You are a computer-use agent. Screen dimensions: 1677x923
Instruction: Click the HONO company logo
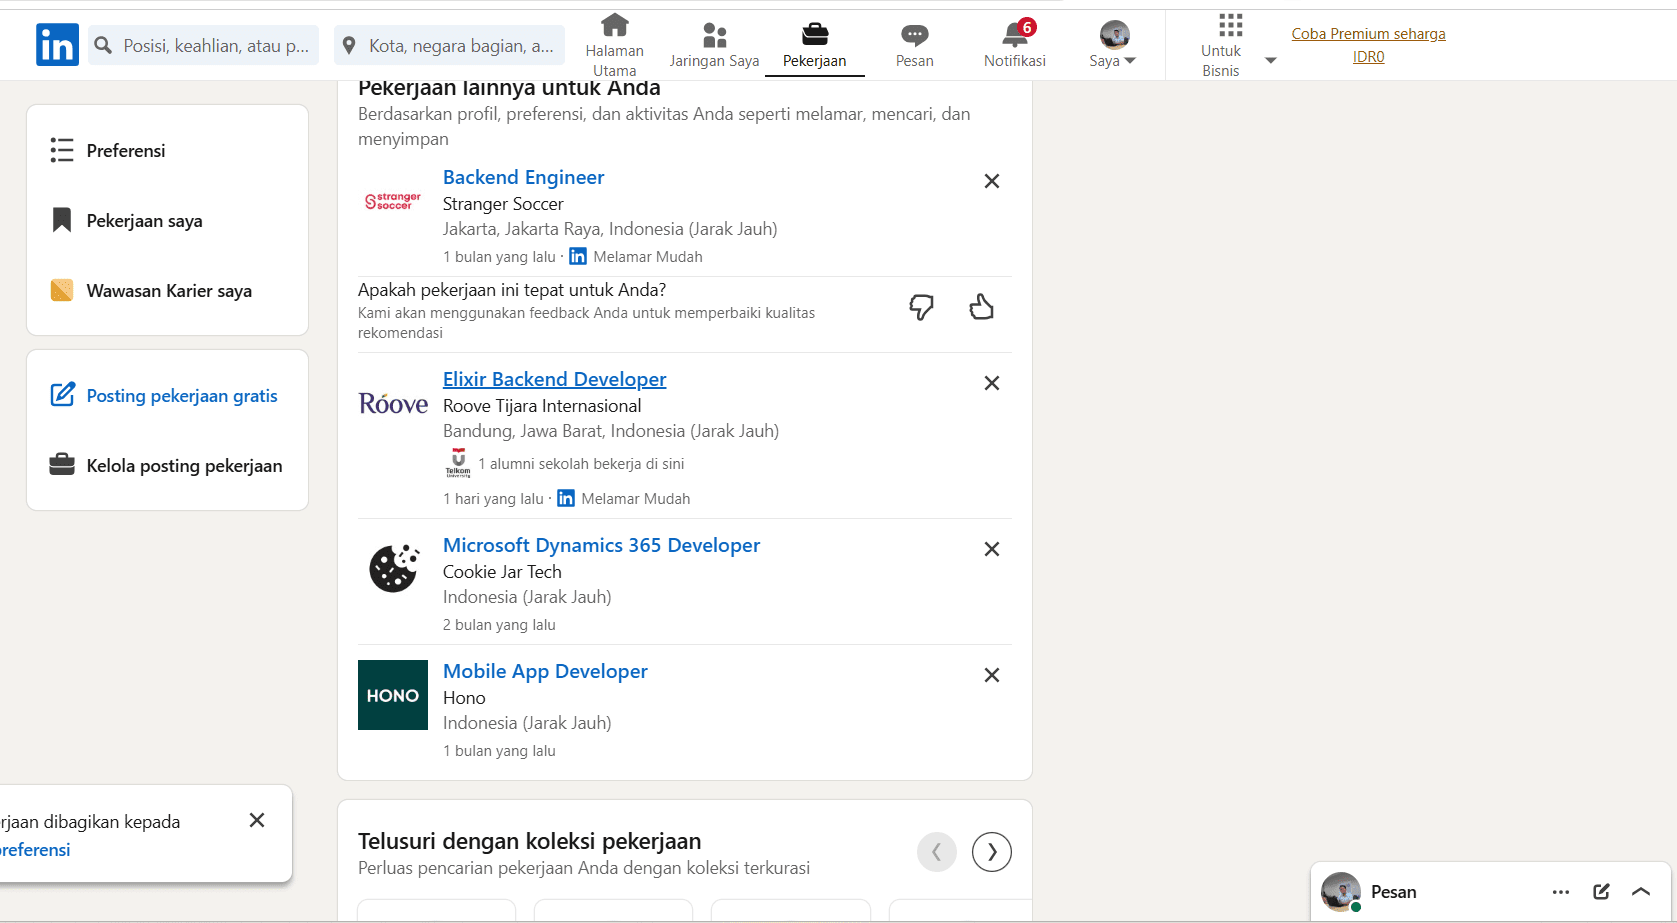393,695
